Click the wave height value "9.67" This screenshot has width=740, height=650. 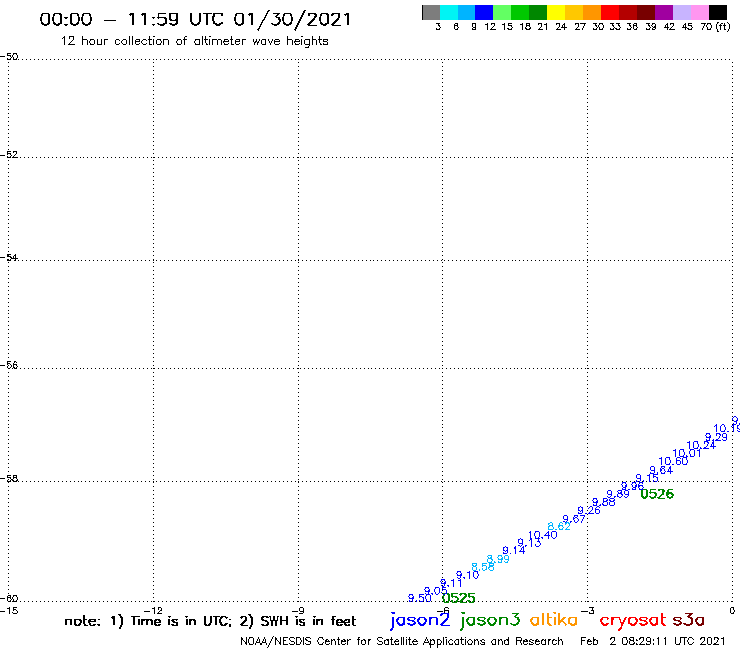click(x=574, y=519)
